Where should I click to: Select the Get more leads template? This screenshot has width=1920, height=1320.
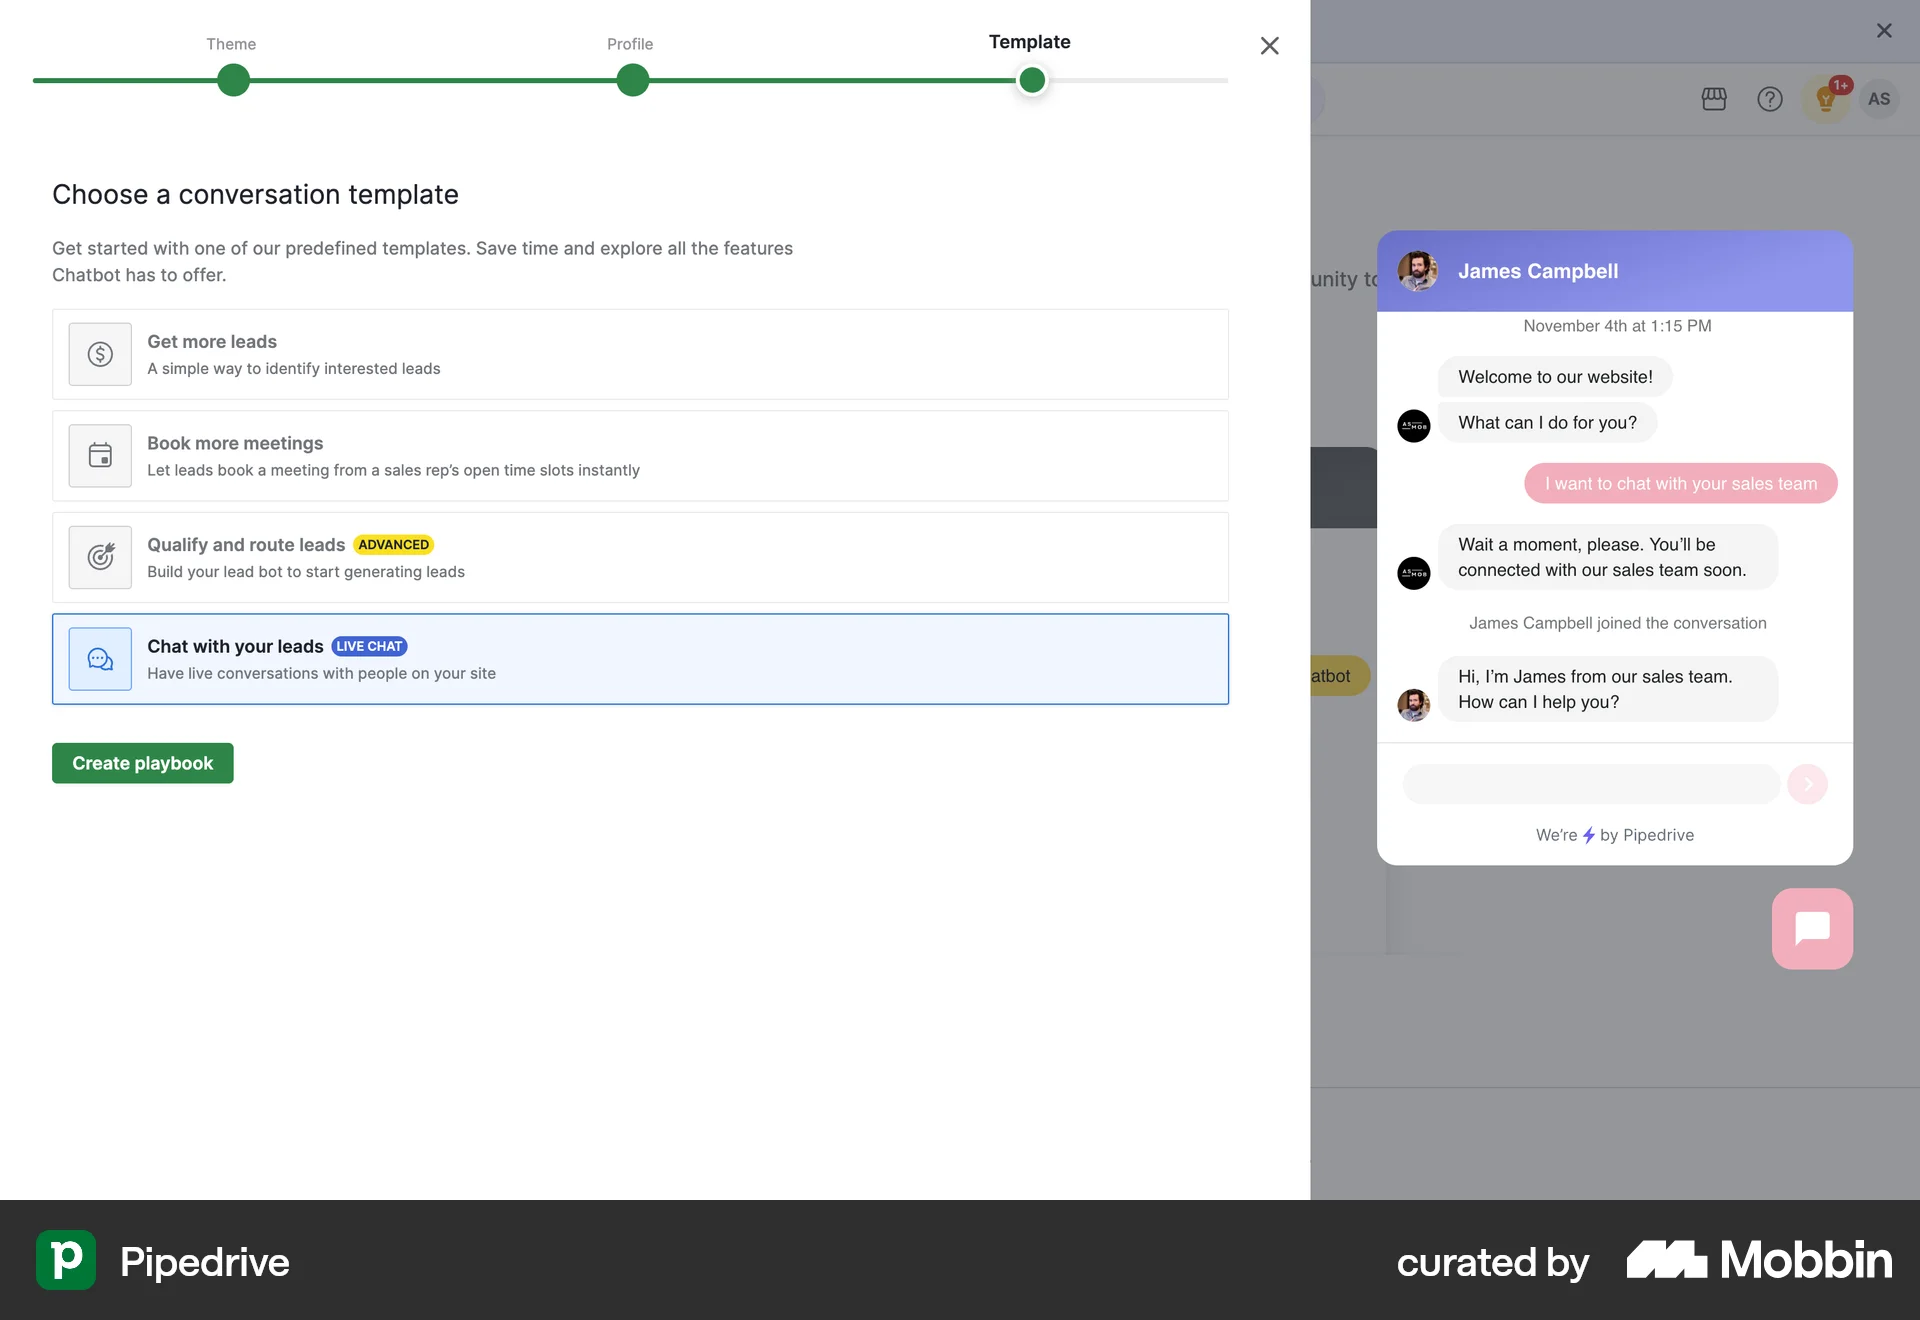point(640,354)
